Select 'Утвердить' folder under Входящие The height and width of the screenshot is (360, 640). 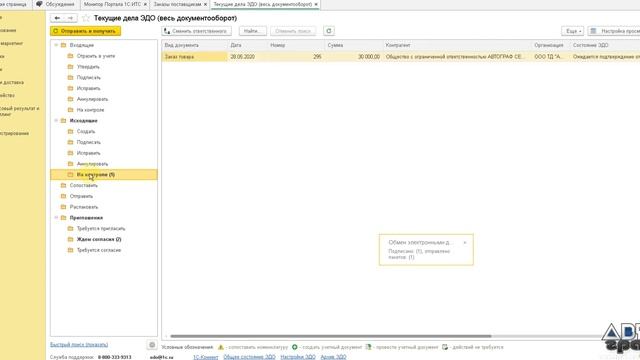click(88, 67)
